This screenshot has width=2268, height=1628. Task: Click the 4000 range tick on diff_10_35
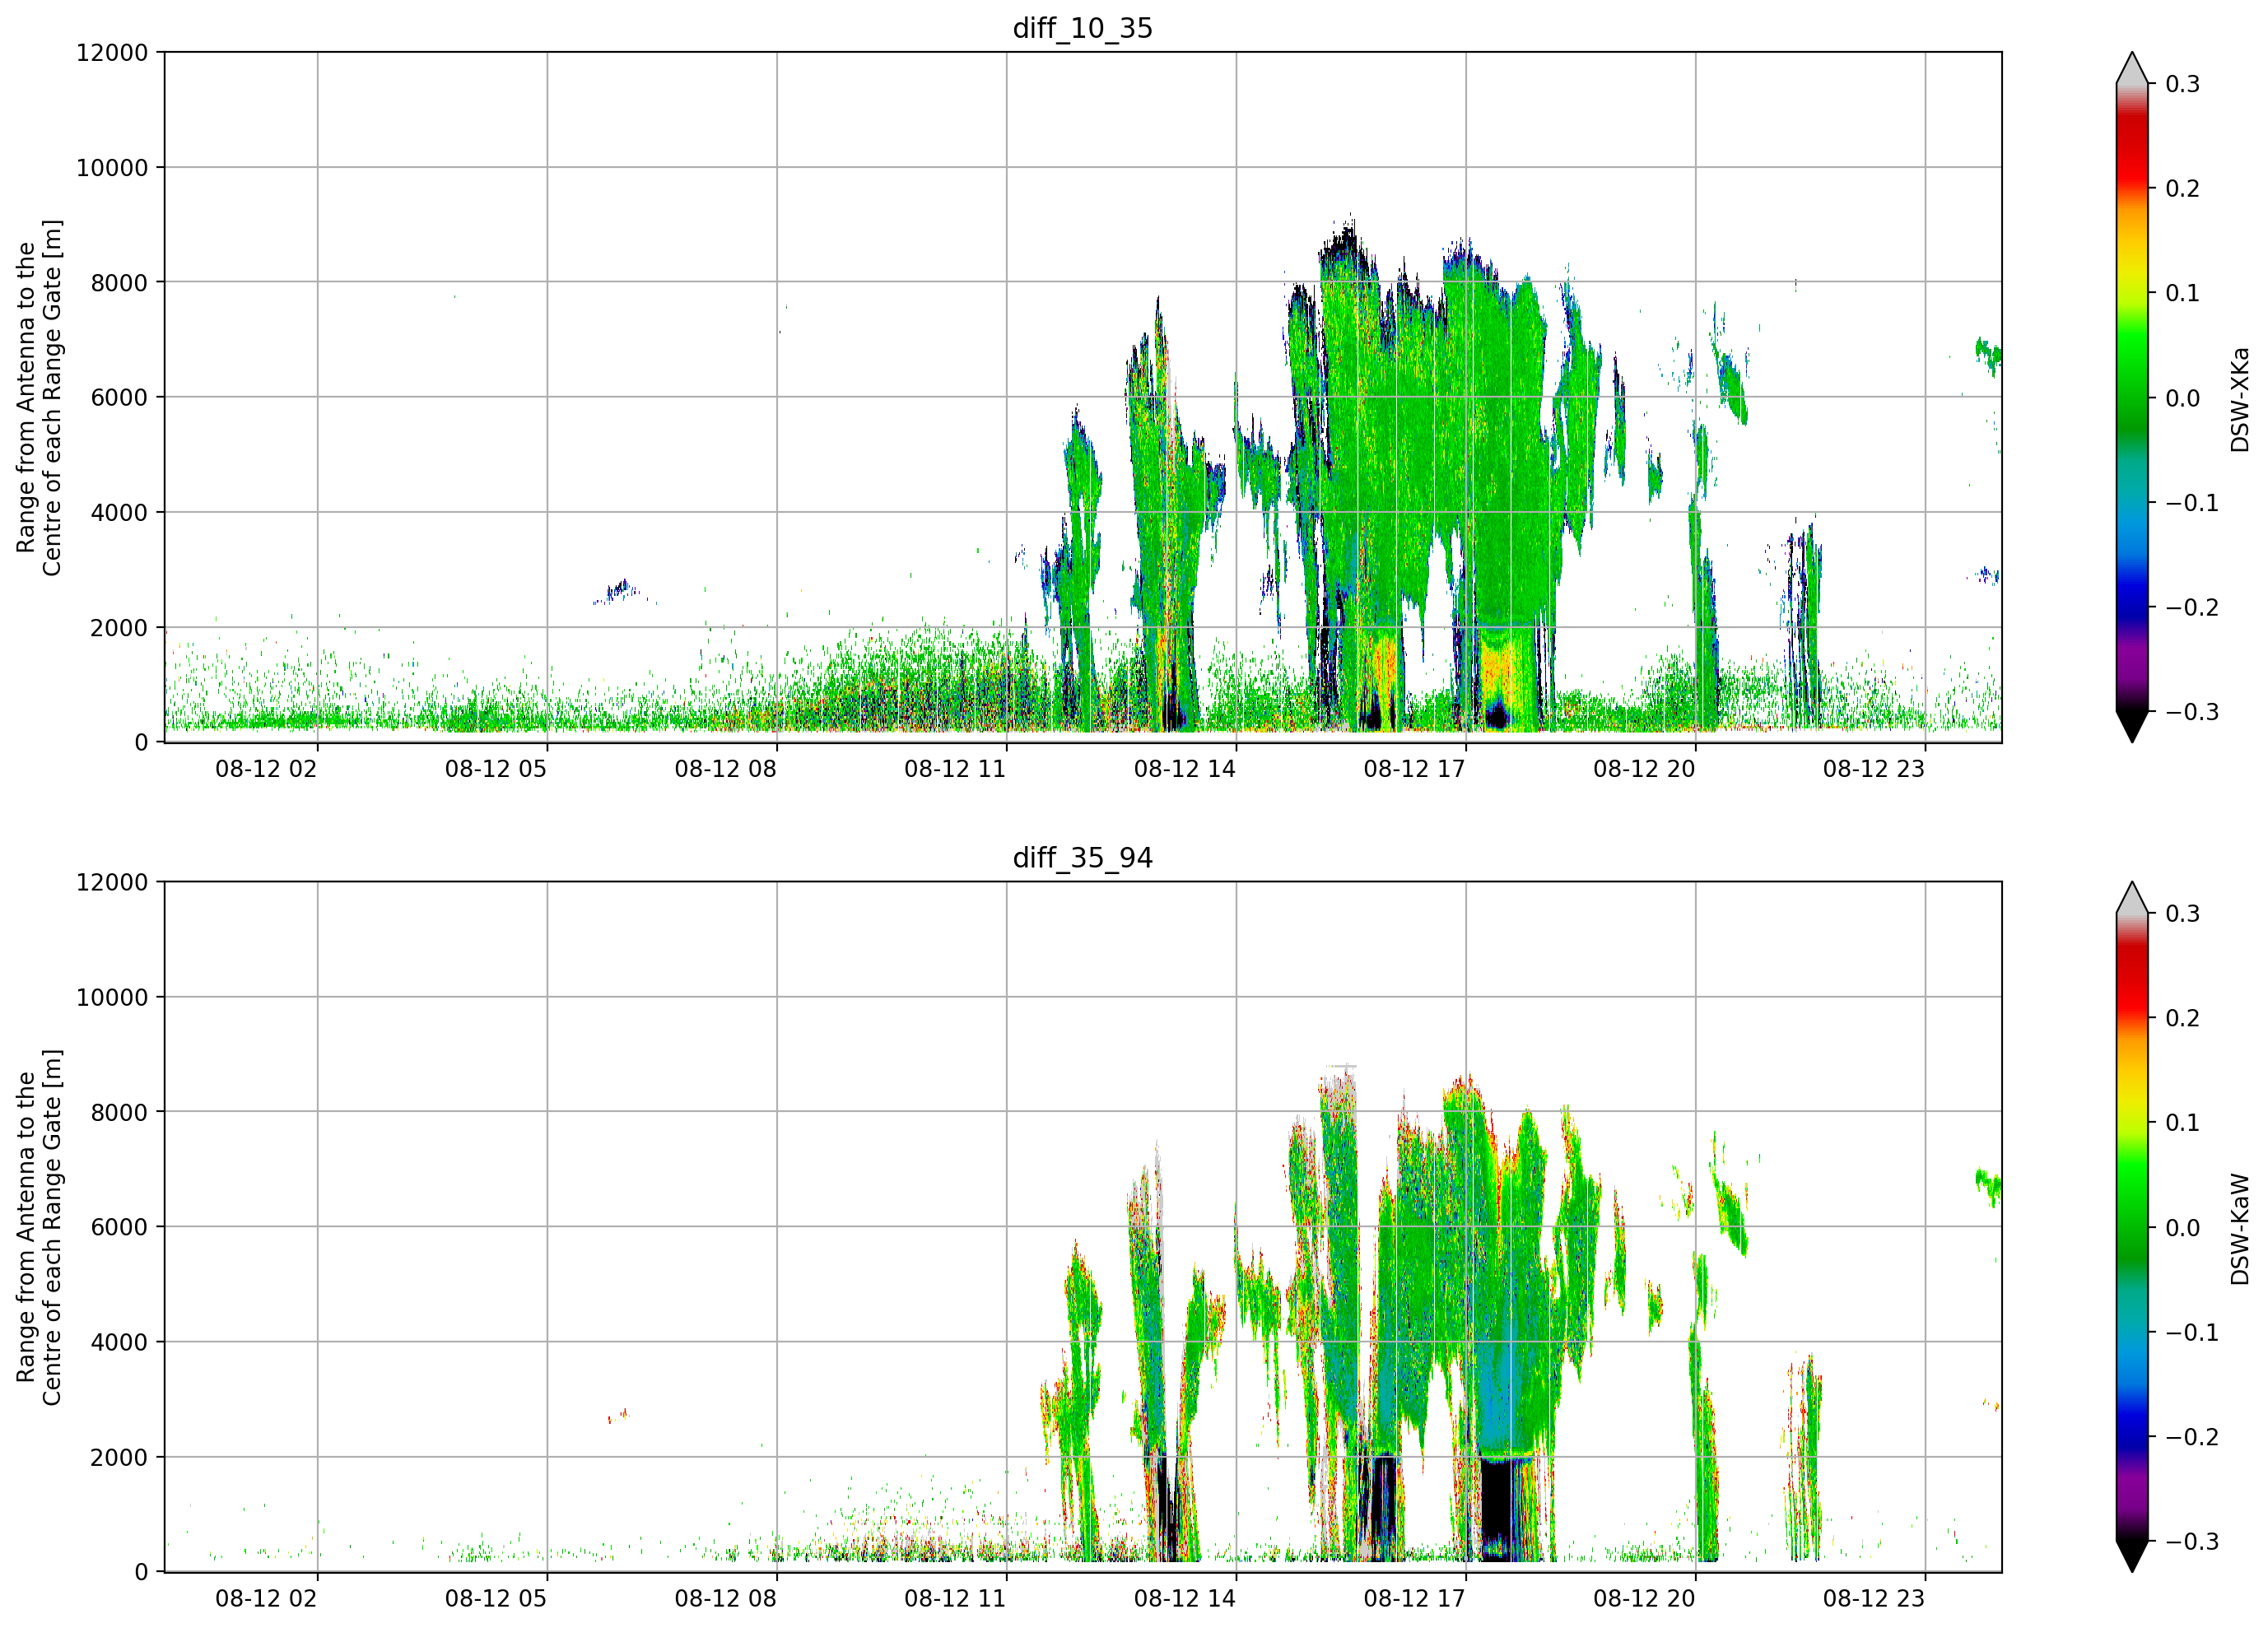[119, 513]
